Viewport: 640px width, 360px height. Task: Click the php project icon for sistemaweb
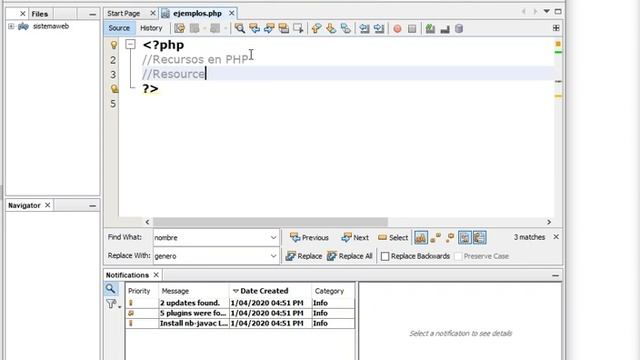click(x=23, y=26)
